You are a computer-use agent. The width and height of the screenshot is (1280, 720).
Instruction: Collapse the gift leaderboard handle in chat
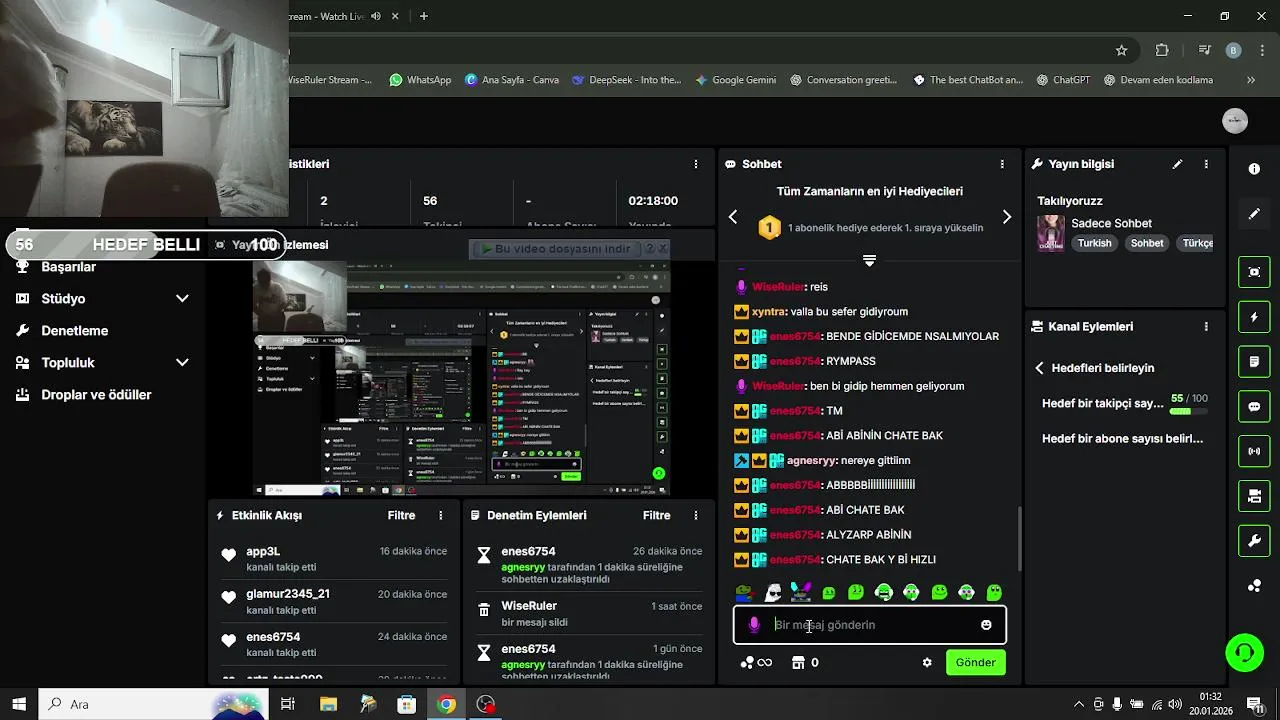tap(869, 260)
